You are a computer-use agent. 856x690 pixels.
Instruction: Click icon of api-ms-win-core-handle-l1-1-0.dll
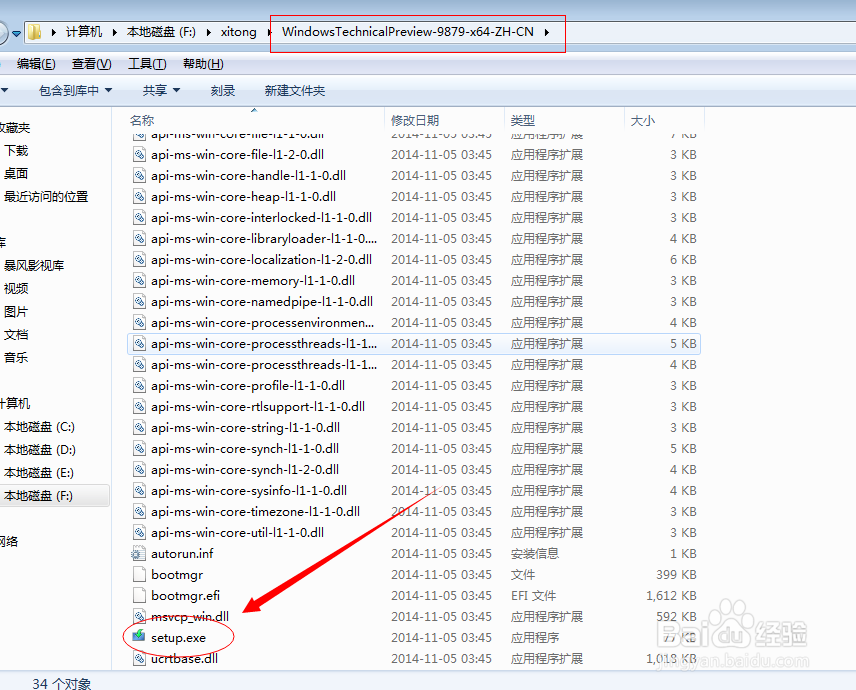click(x=139, y=175)
